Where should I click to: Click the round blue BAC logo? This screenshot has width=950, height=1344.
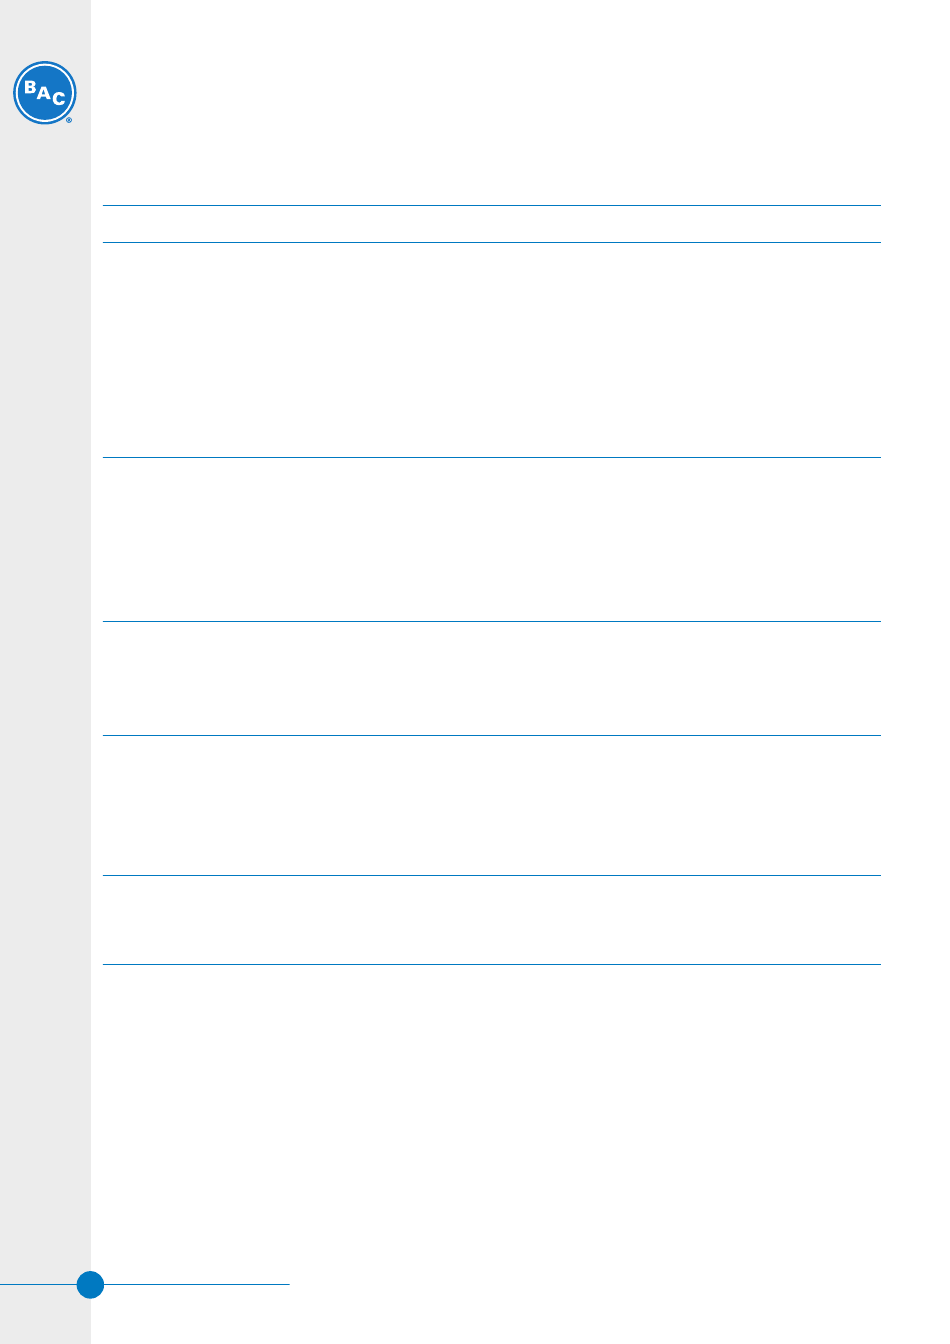tap(44, 93)
